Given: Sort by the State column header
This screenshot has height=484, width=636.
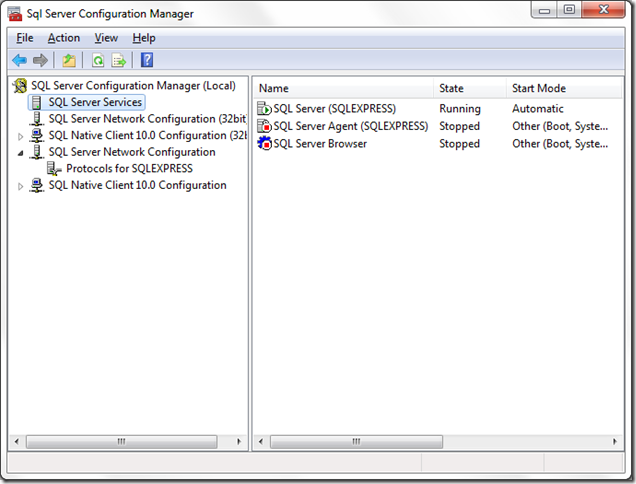Looking at the screenshot, I should (470, 88).
